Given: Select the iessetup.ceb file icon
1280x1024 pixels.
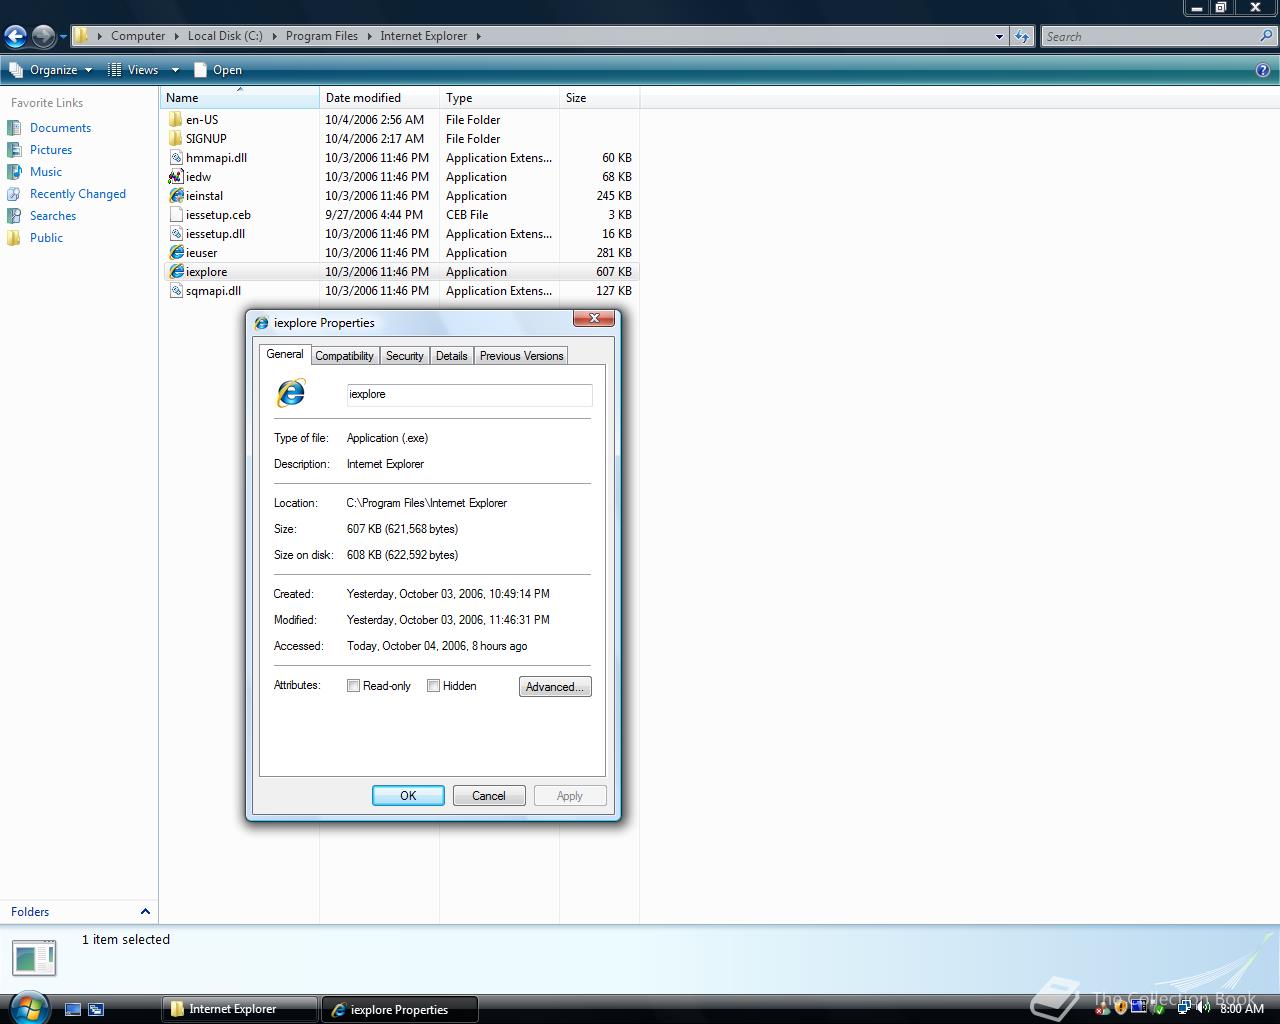Looking at the screenshot, I should click(x=176, y=214).
